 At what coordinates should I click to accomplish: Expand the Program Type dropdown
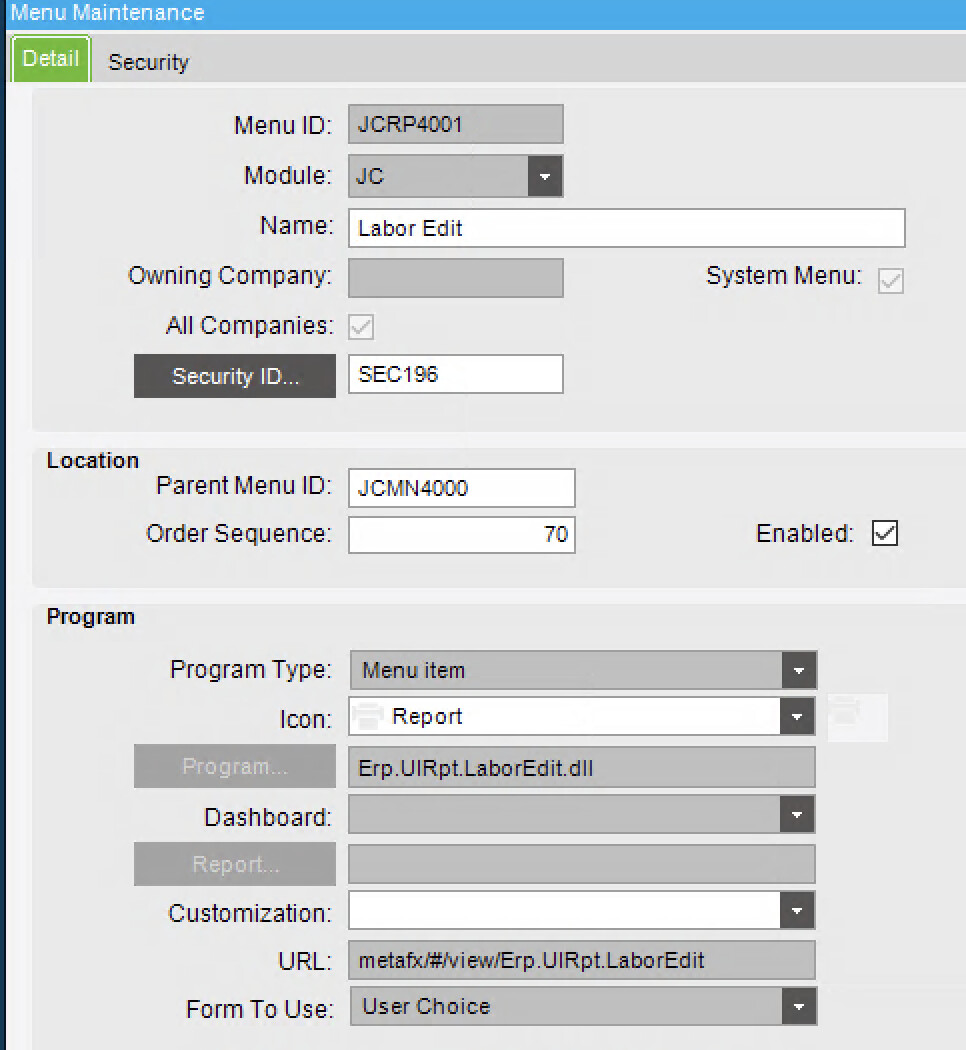798,670
